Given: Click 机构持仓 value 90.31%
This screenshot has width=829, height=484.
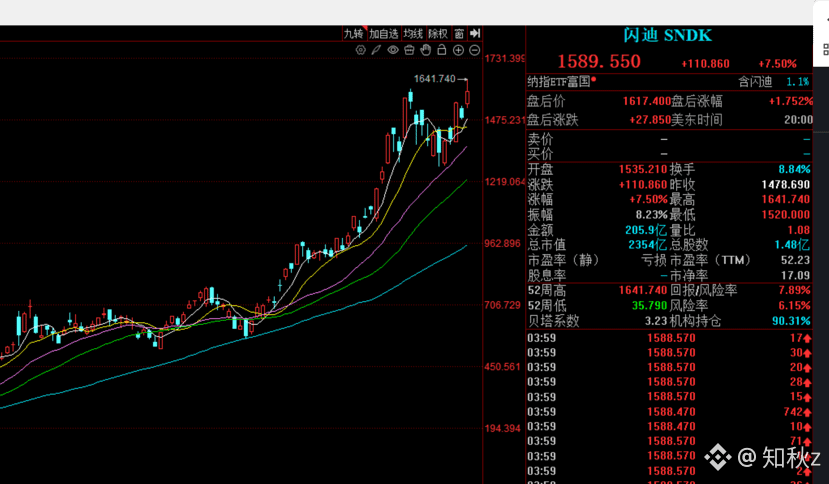Looking at the screenshot, I should pyautogui.click(x=791, y=321).
